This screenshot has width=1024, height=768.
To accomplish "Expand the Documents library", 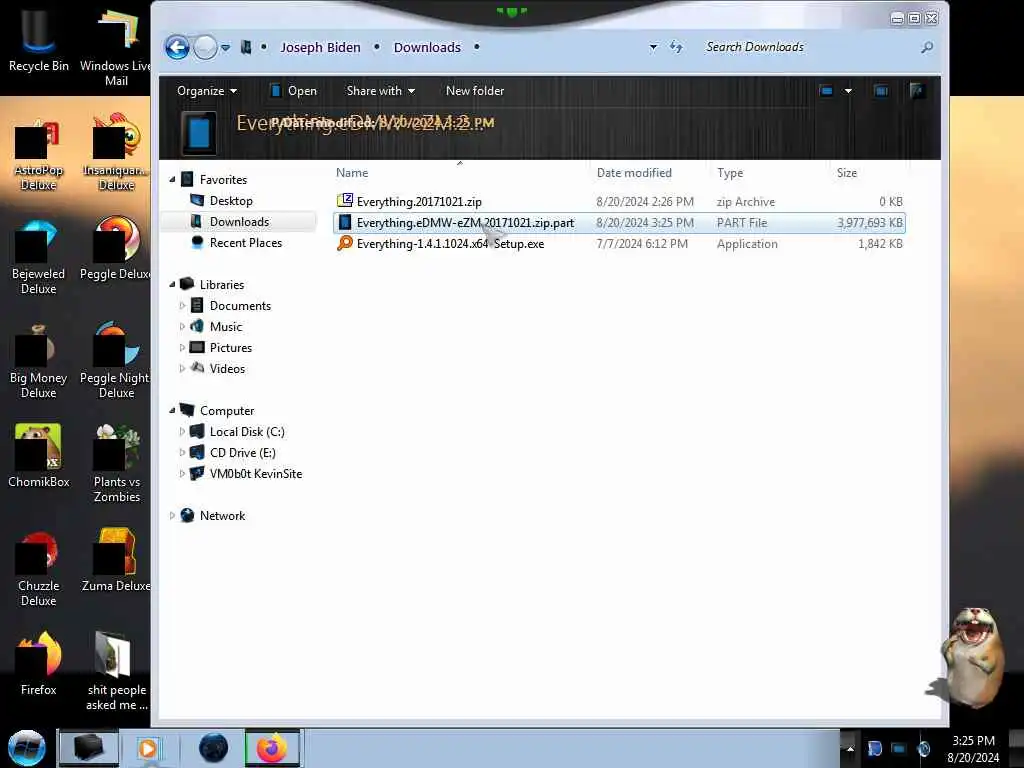I will click(x=182, y=305).
